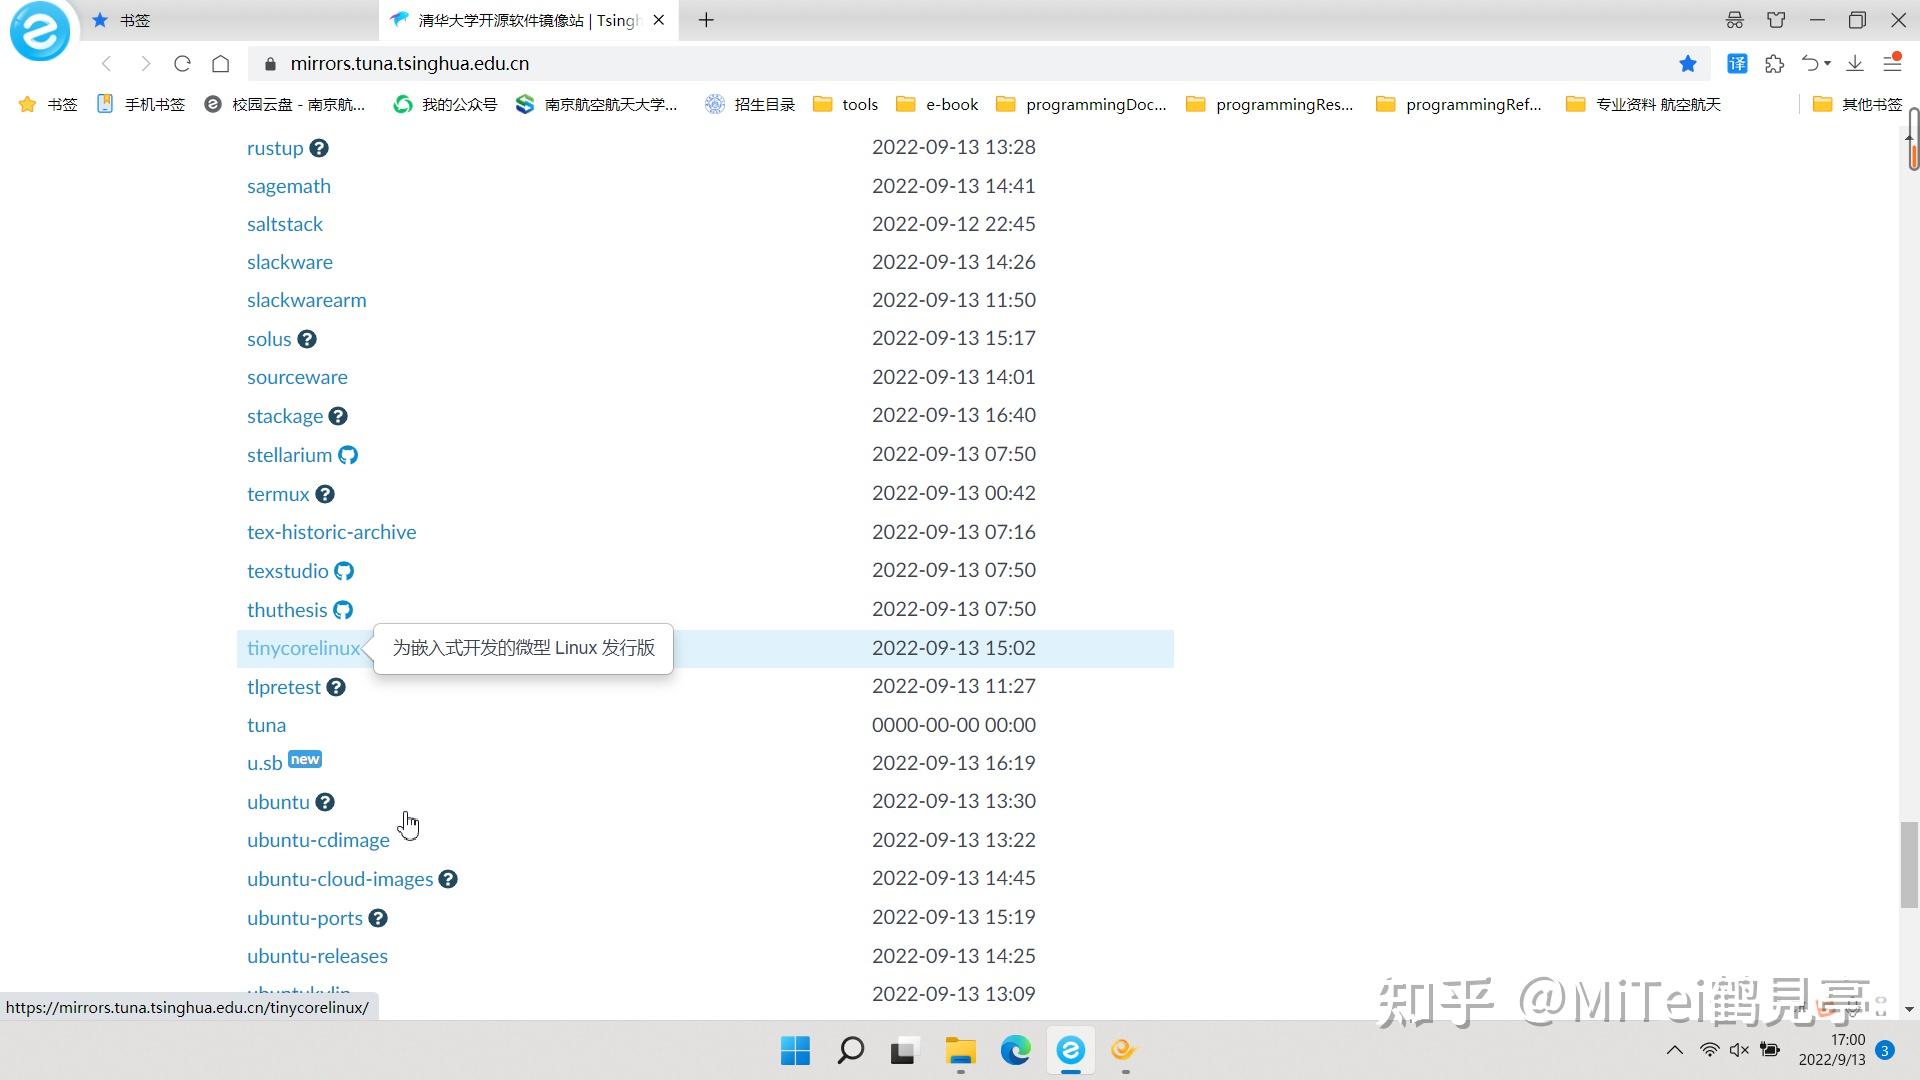The width and height of the screenshot is (1920, 1080).
Task: Open programmingRes bookmark folder
Action: click(1270, 104)
